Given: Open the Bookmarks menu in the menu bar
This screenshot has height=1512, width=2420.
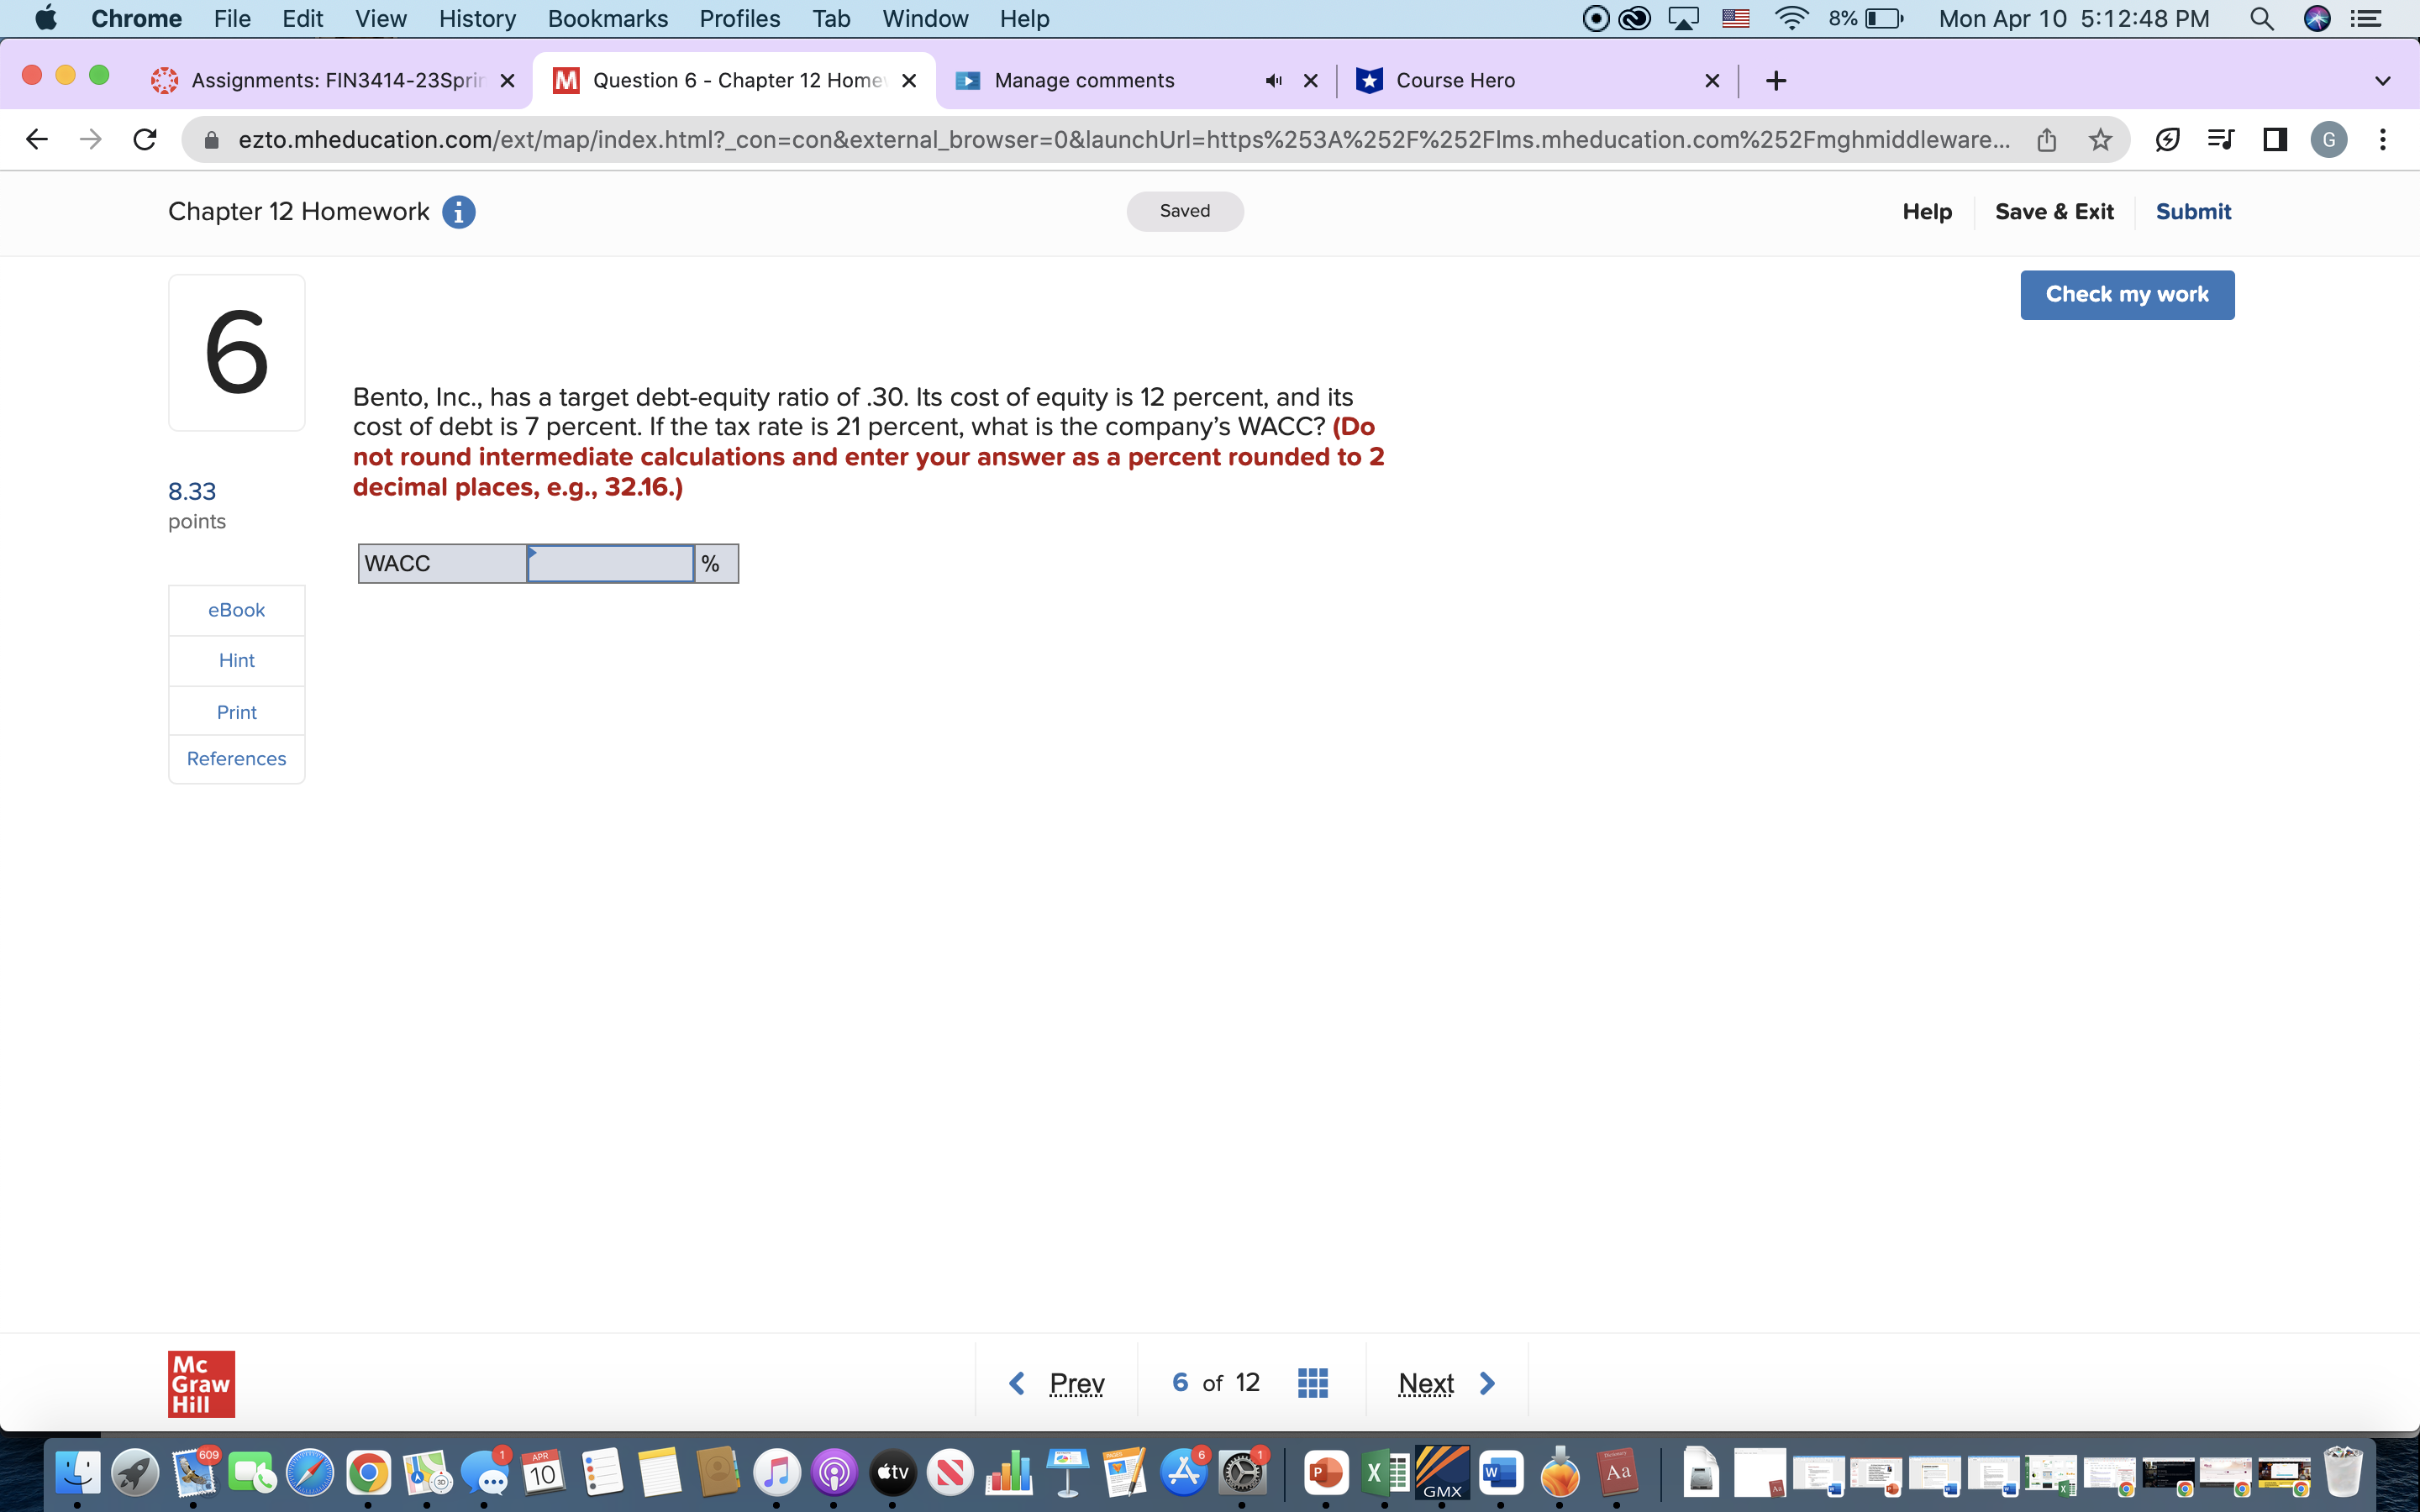Looking at the screenshot, I should (x=608, y=18).
